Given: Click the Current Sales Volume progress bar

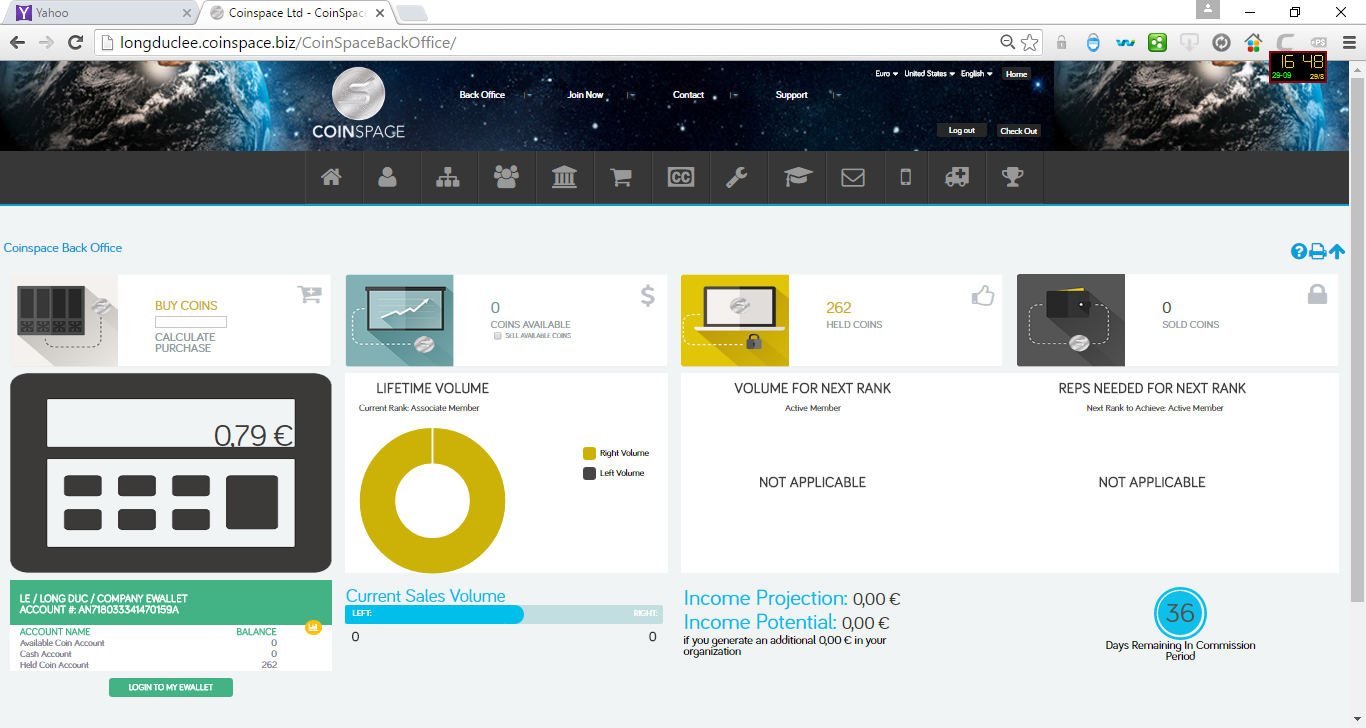Looking at the screenshot, I should pyautogui.click(x=504, y=614).
